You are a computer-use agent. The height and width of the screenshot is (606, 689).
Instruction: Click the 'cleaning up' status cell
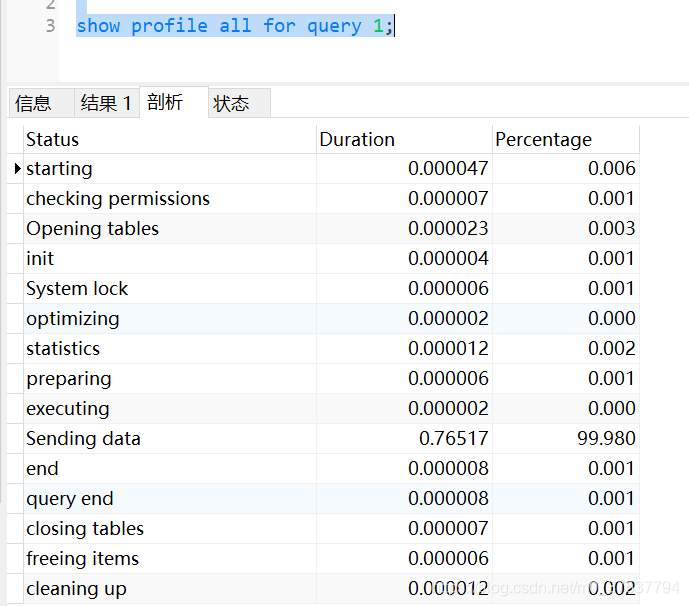click(x=170, y=588)
